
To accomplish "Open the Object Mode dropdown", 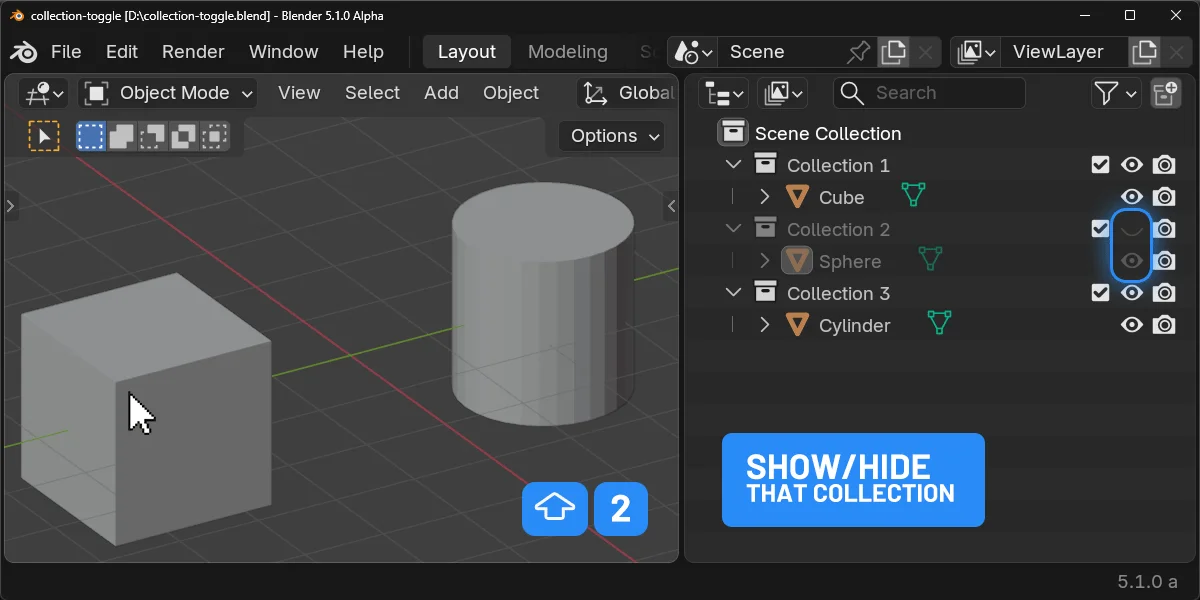I will pos(167,93).
